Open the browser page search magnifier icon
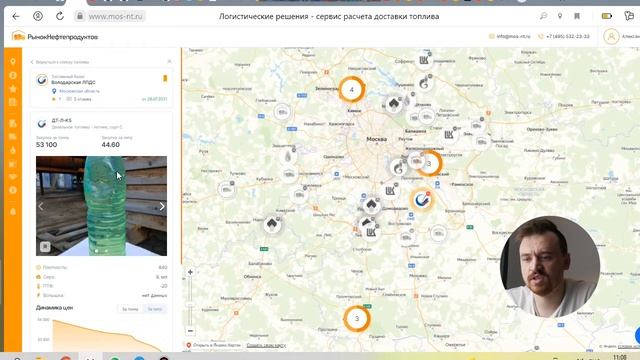Screen dimensions: 640x360 click(x=543, y=16)
